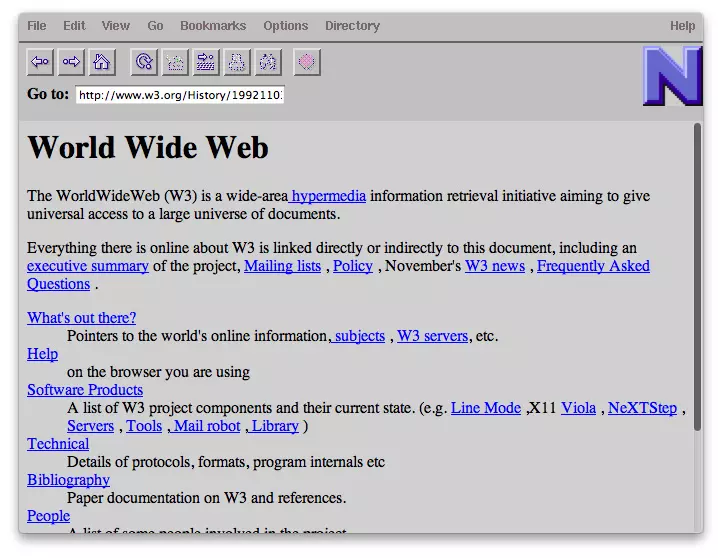Open the Help menu
This screenshot has height=558, width=718.
(682, 26)
